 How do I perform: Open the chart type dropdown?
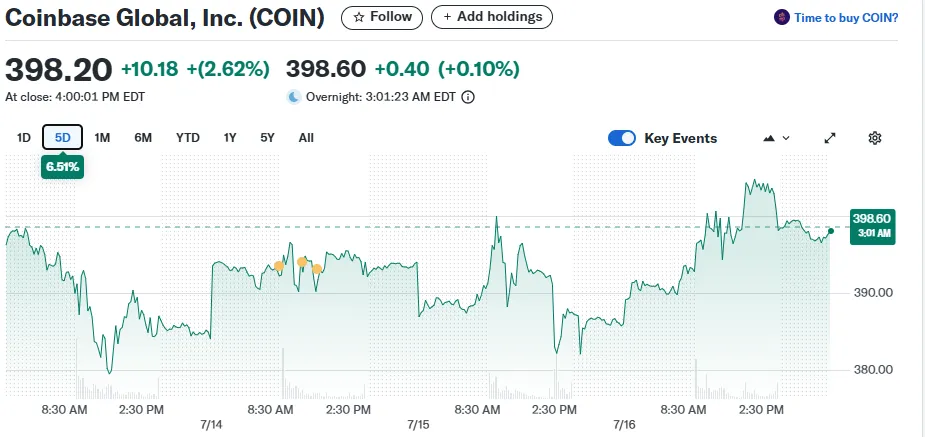pos(776,138)
